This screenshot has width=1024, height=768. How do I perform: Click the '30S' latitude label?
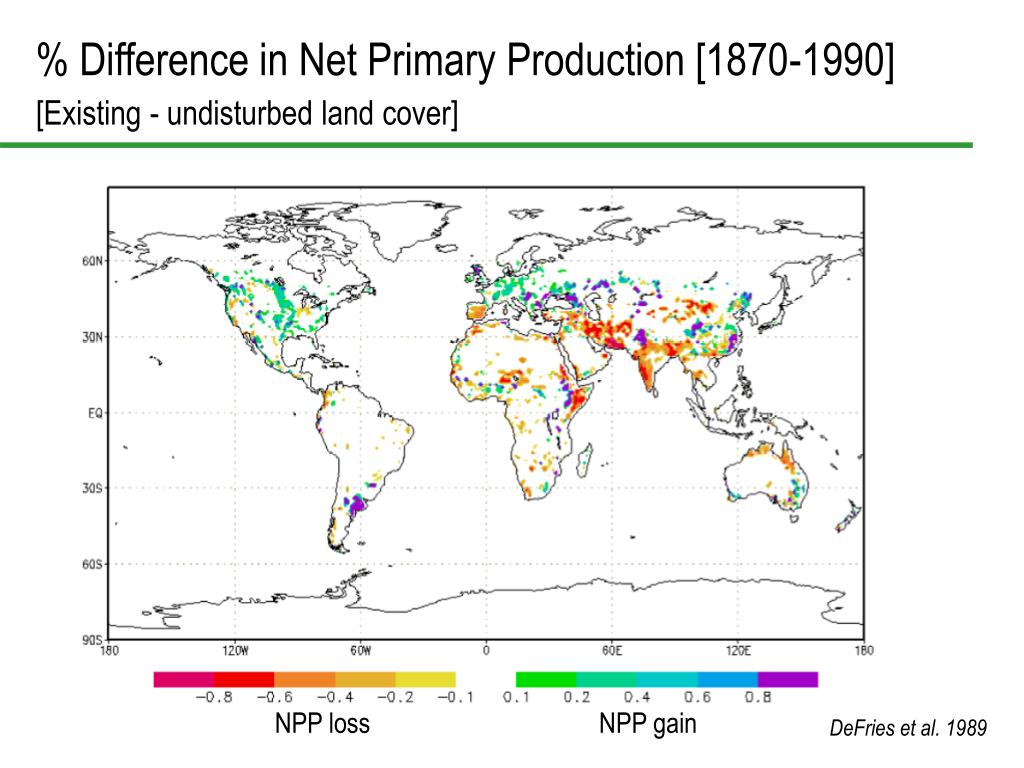93,488
